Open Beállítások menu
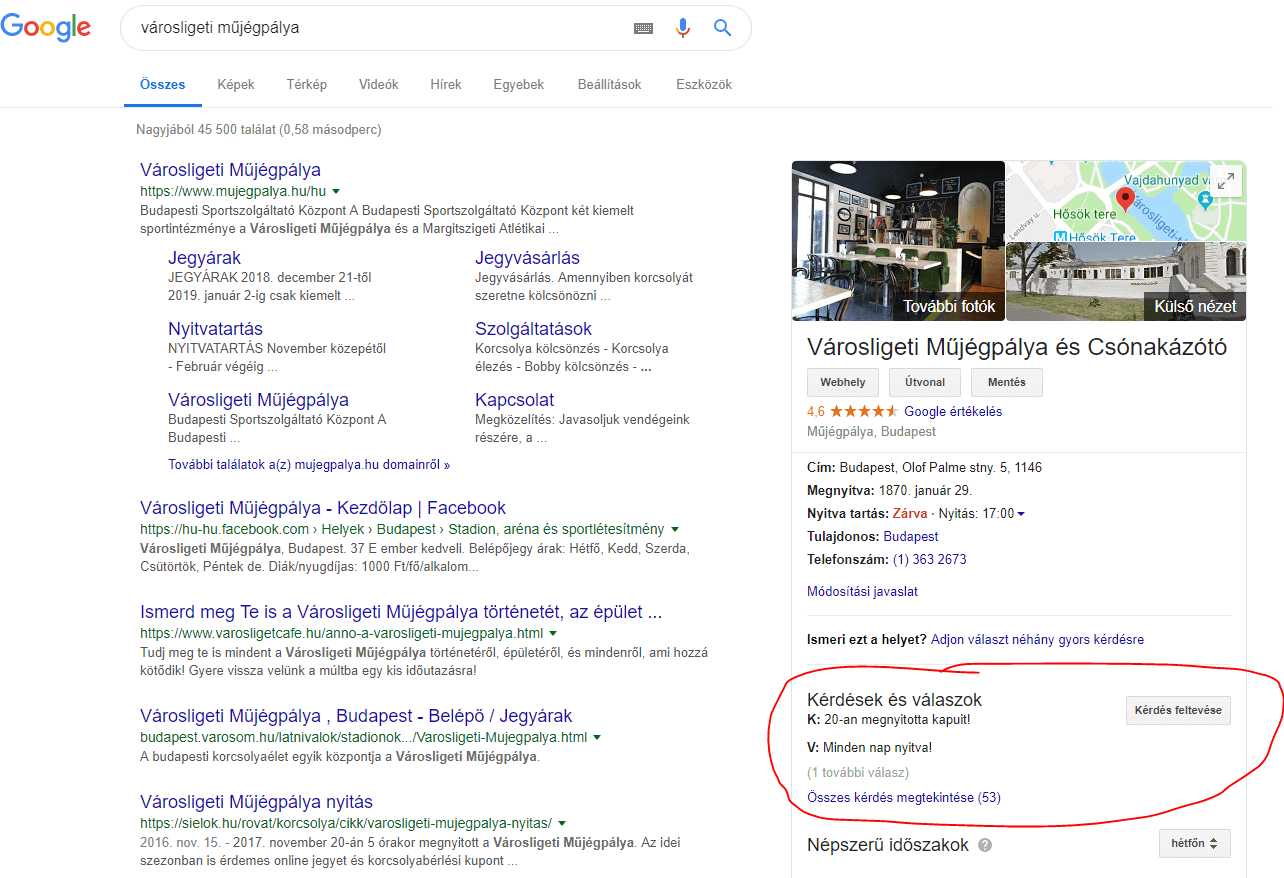1284x878 pixels. [609, 85]
